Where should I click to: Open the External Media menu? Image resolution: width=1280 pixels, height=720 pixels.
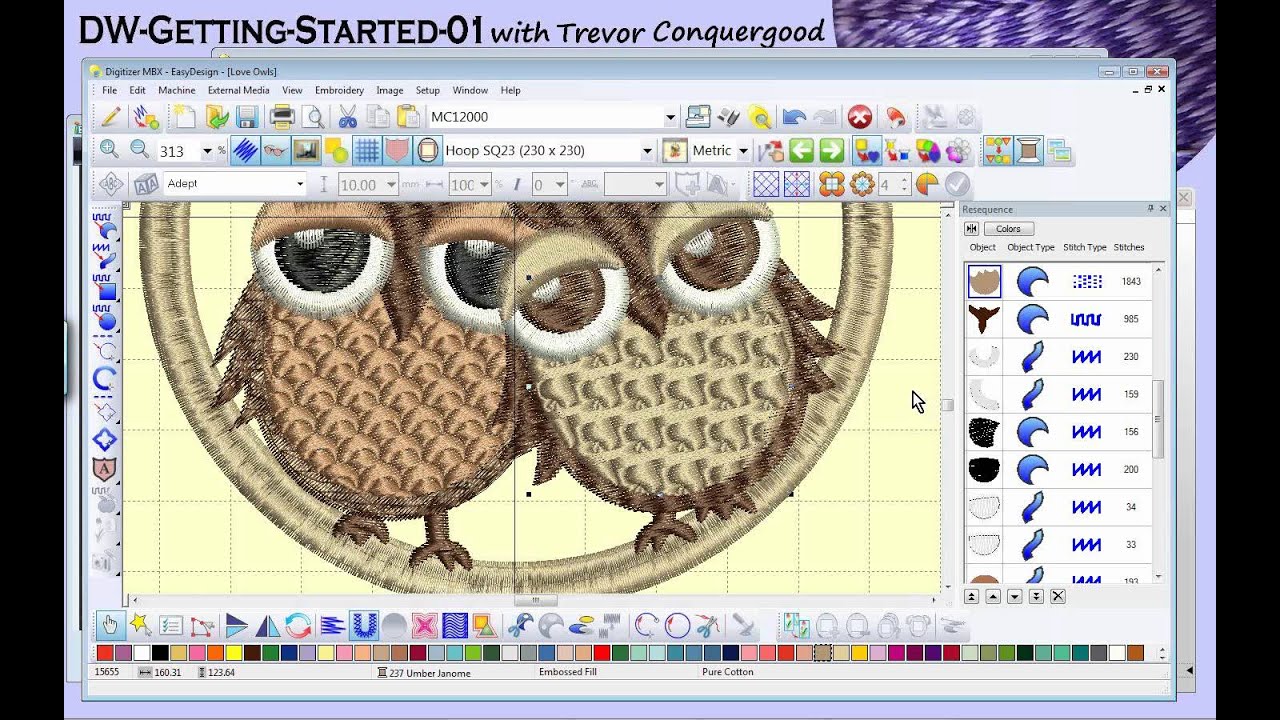[x=238, y=90]
